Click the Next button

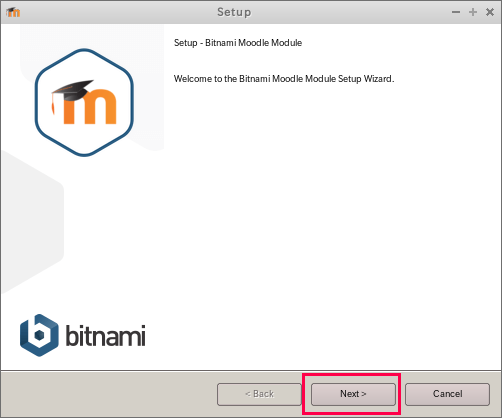point(353,394)
